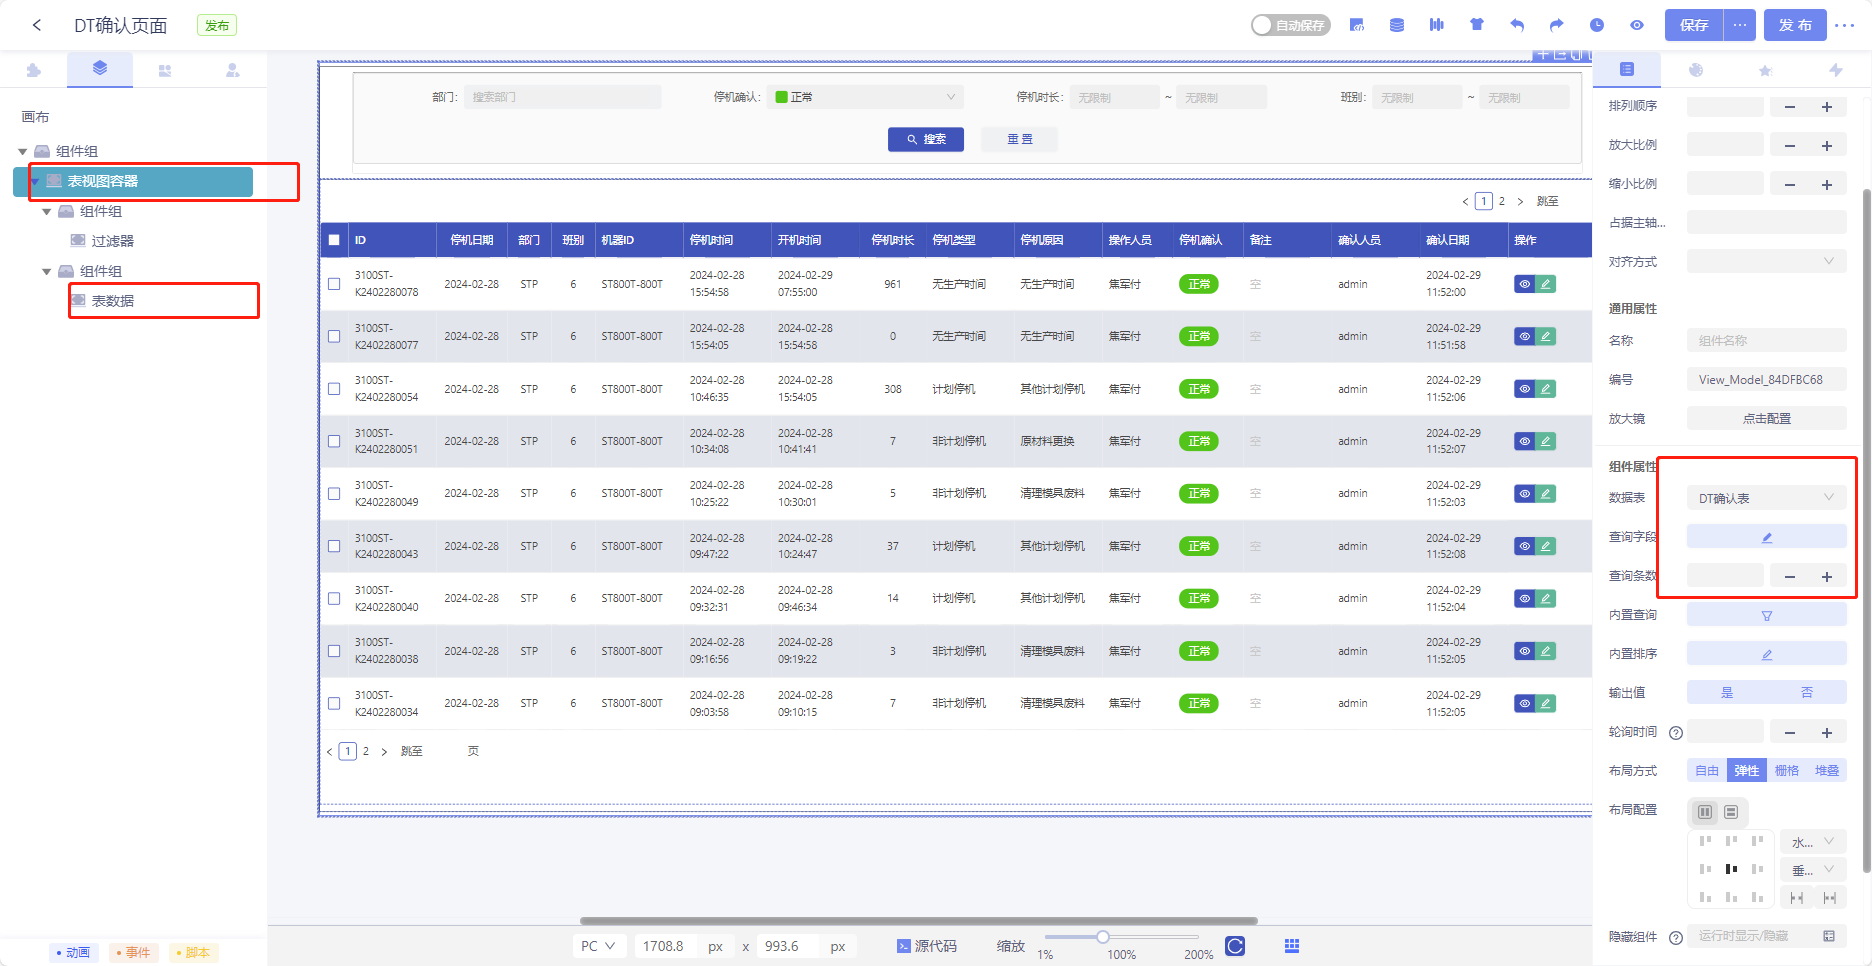Click the help icon next to 轮询时间

[x=1677, y=733]
